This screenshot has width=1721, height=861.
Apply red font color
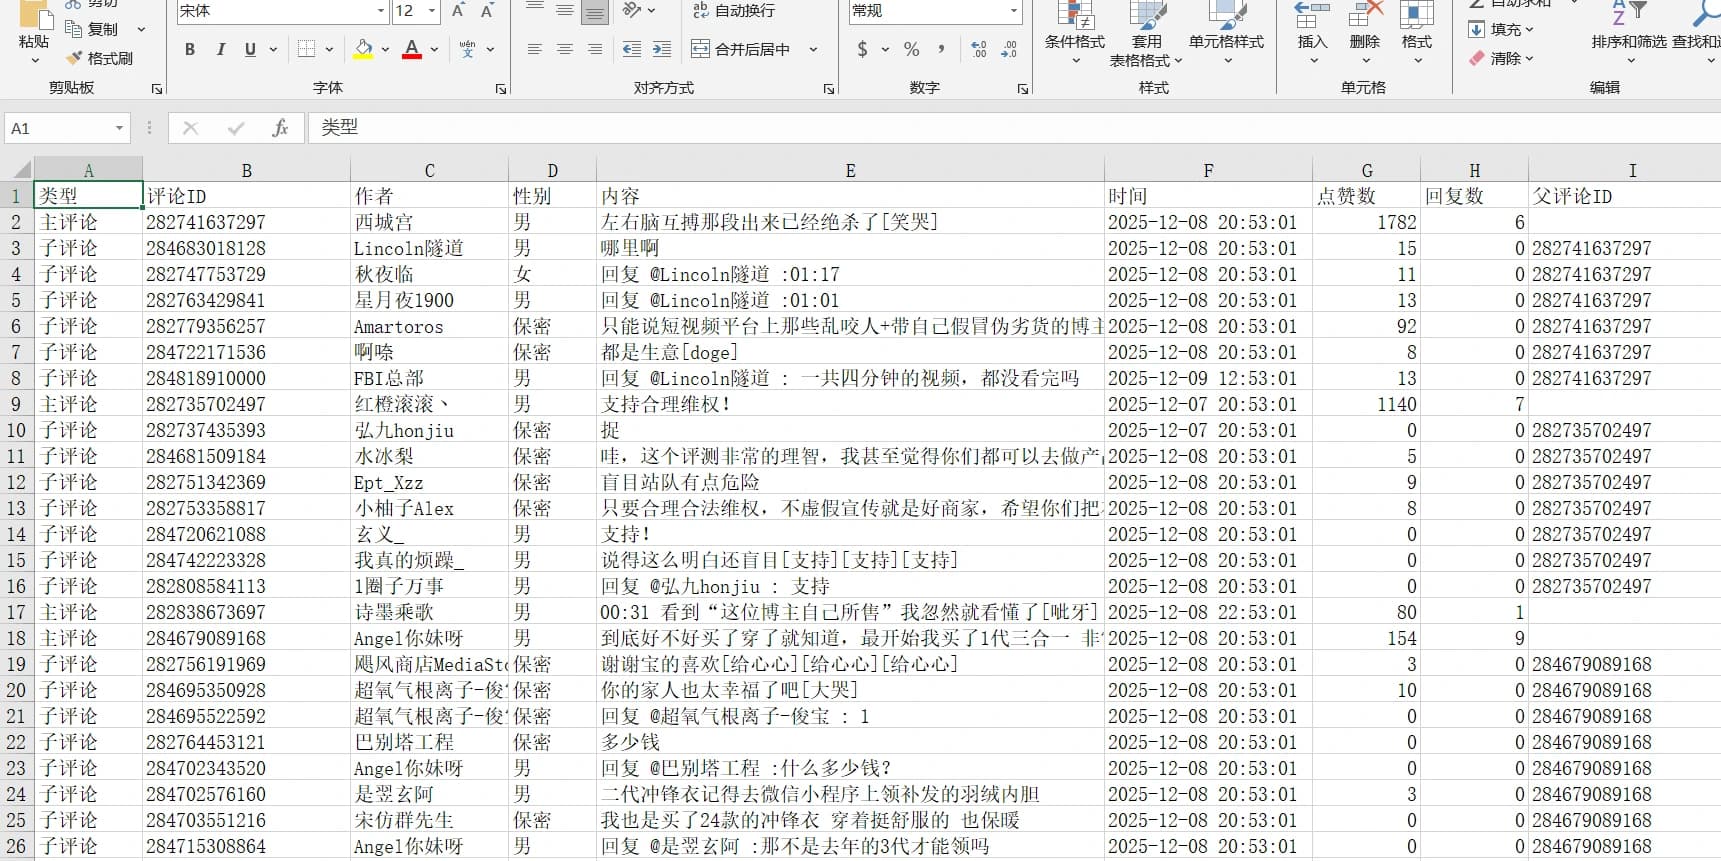pyautogui.click(x=412, y=49)
